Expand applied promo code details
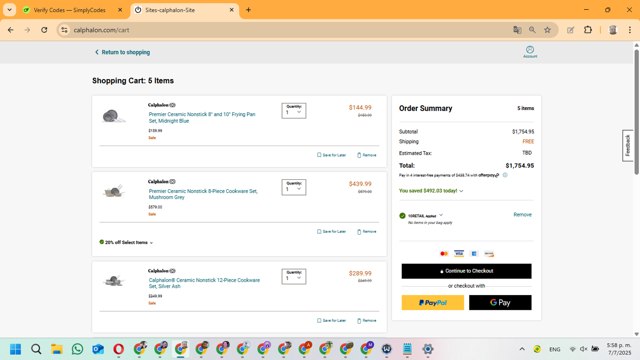This screenshot has width=640, height=360. click(441, 215)
